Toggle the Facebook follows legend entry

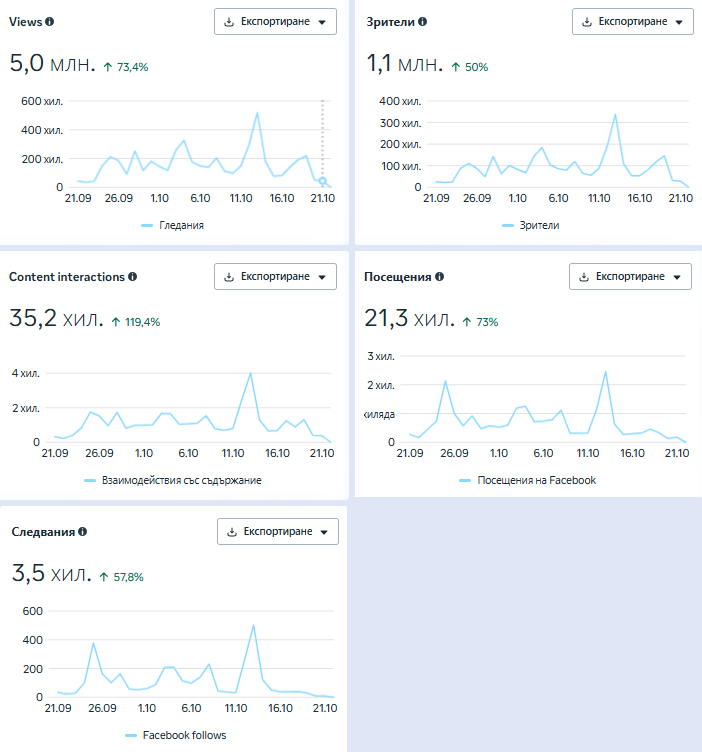click(x=176, y=736)
